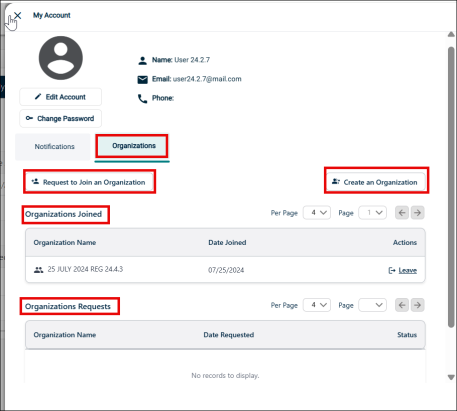Click the Edit Account button
The width and height of the screenshot is (457, 411).
point(60,97)
